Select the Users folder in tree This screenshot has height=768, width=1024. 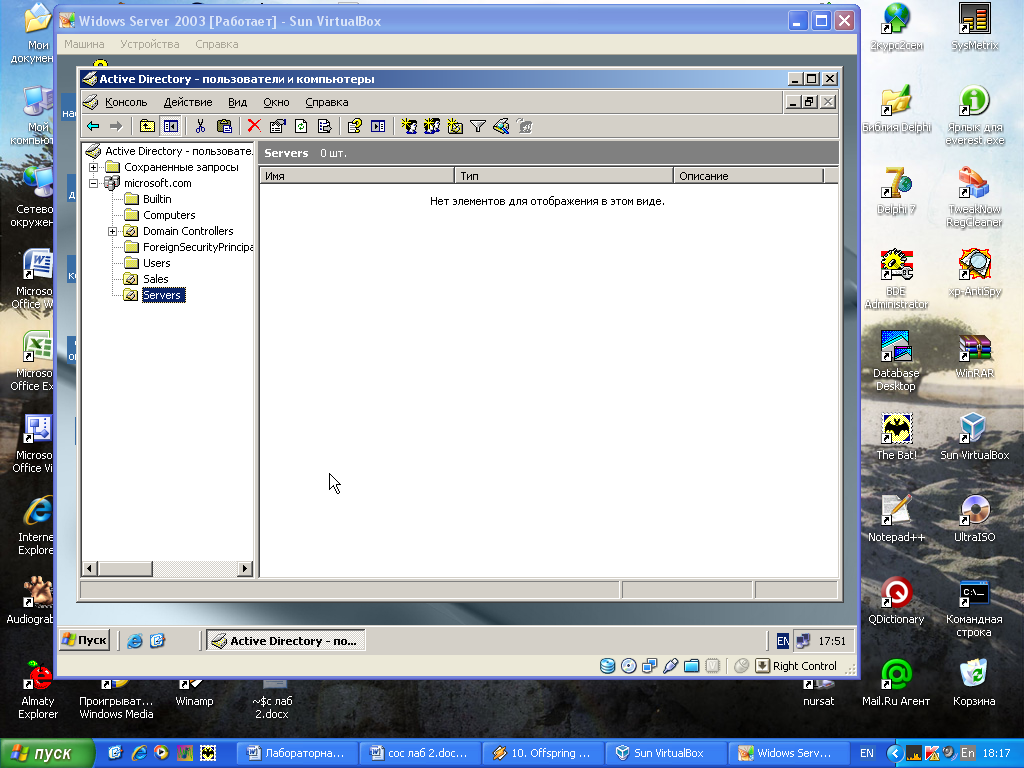(x=157, y=263)
